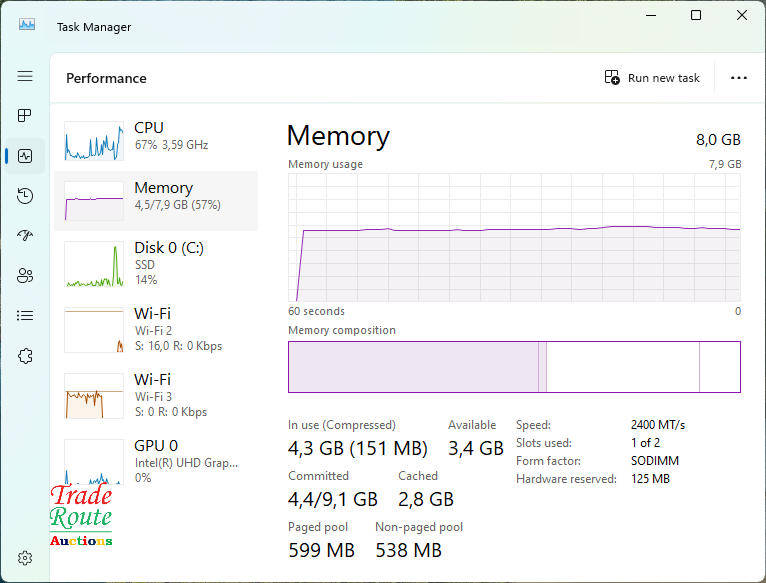Click the Memory usage graph
Screen dimensions: 766x583
point(514,237)
